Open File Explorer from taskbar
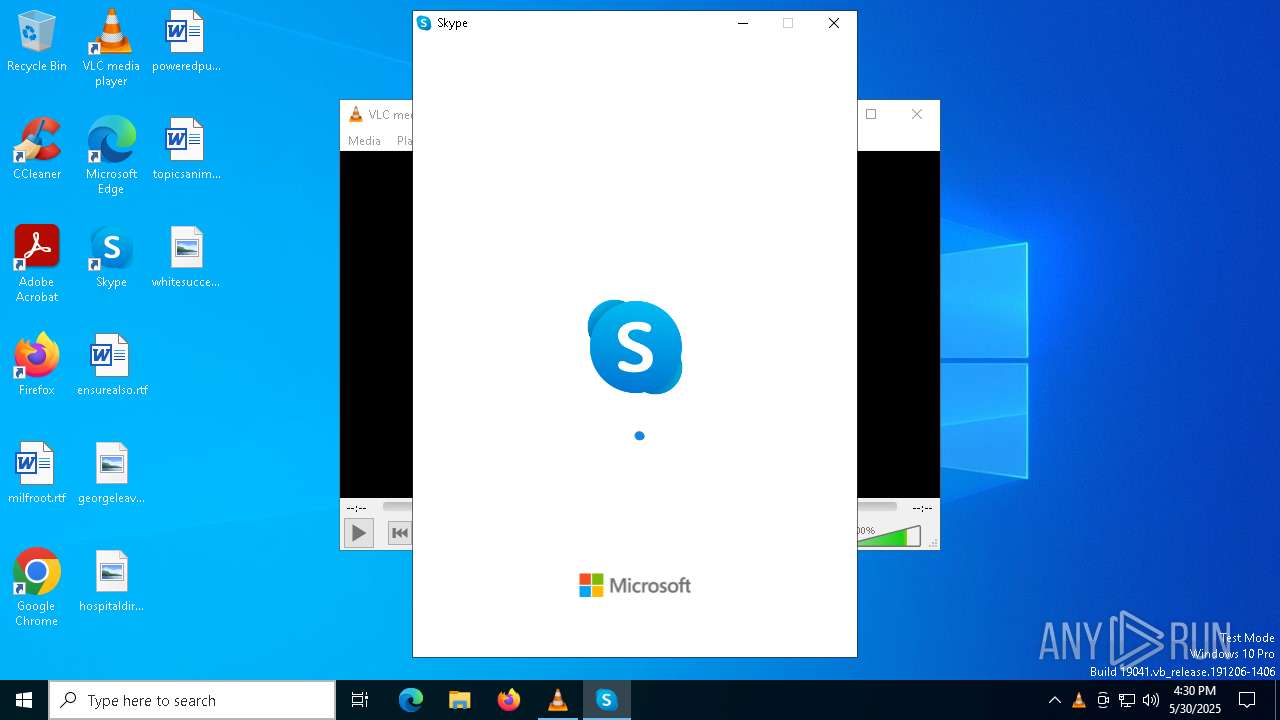Screen dimensions: 1280x720 tap(460, 700)
